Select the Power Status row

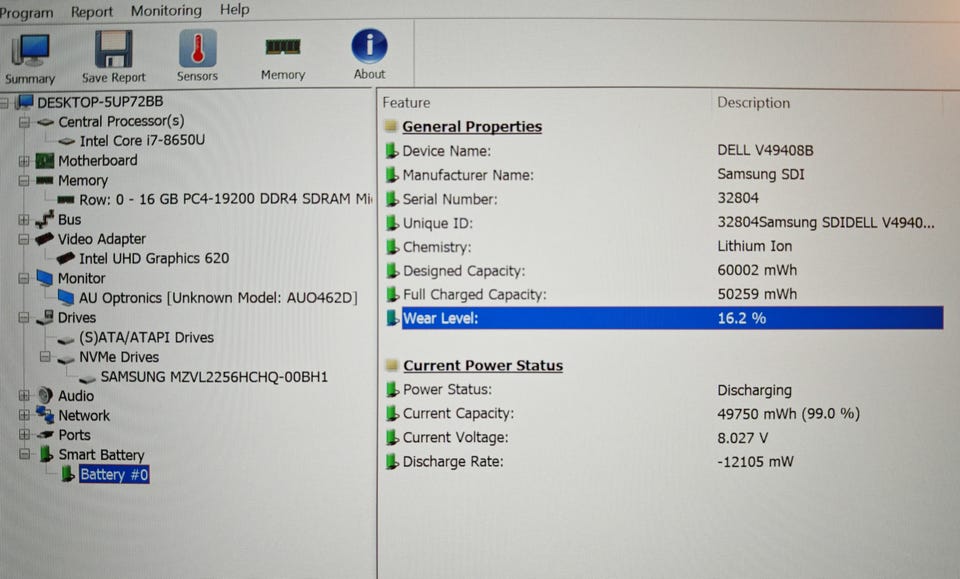click(x=664, y=390)
